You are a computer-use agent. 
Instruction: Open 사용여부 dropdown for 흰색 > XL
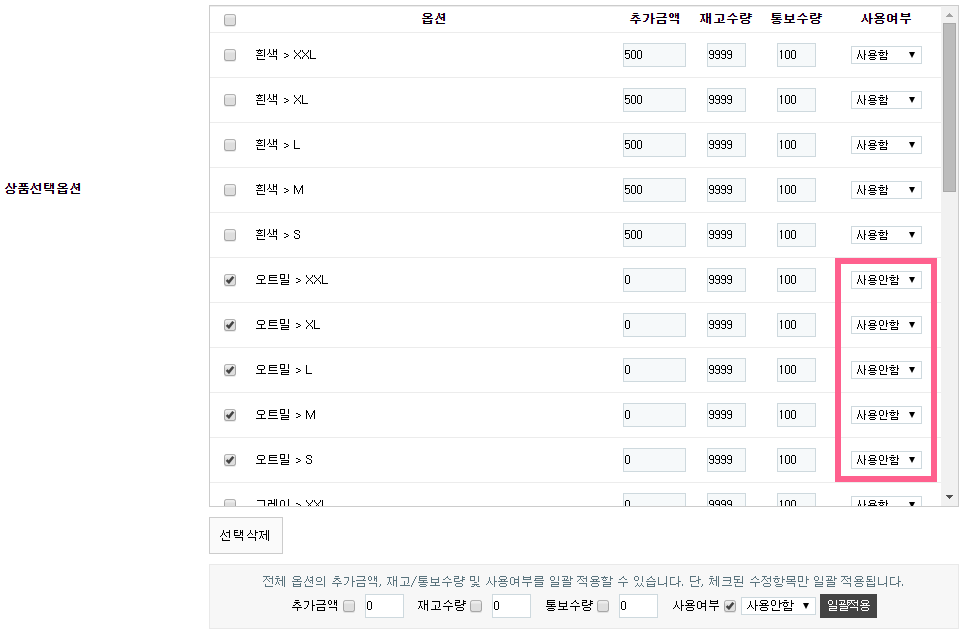886,100
